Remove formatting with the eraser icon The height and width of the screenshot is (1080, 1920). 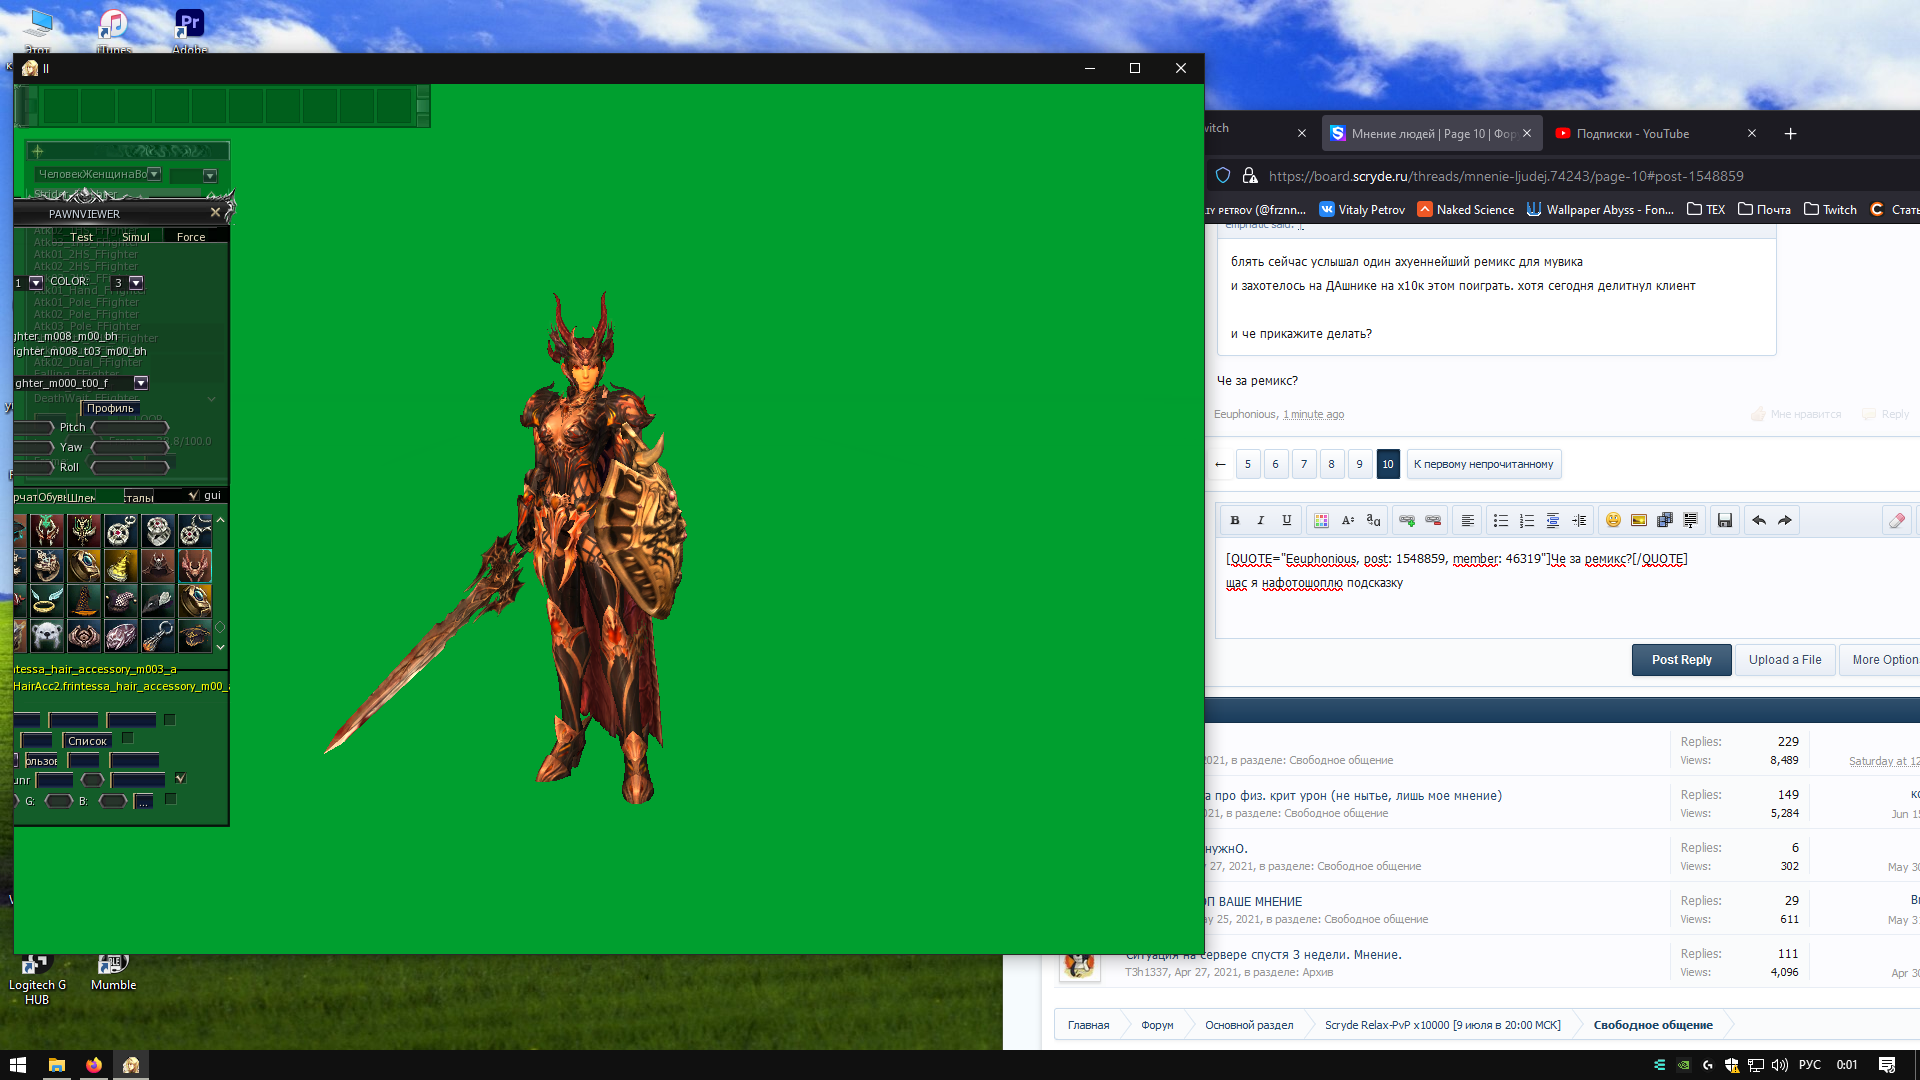(x=1896, y=520)
